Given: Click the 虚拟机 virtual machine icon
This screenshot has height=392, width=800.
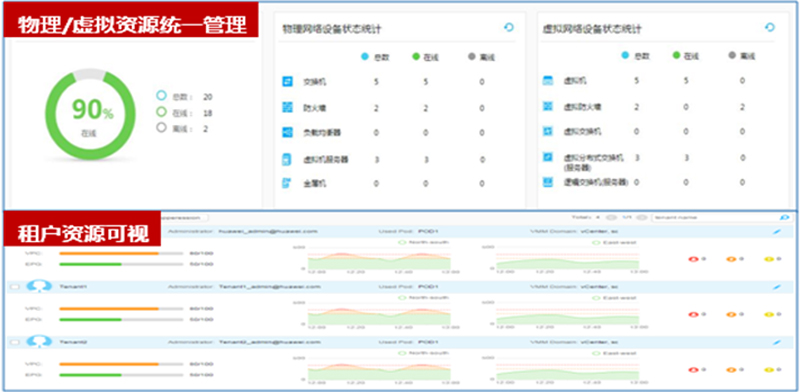Looking at the screenshot, I should tap(547, 81).
